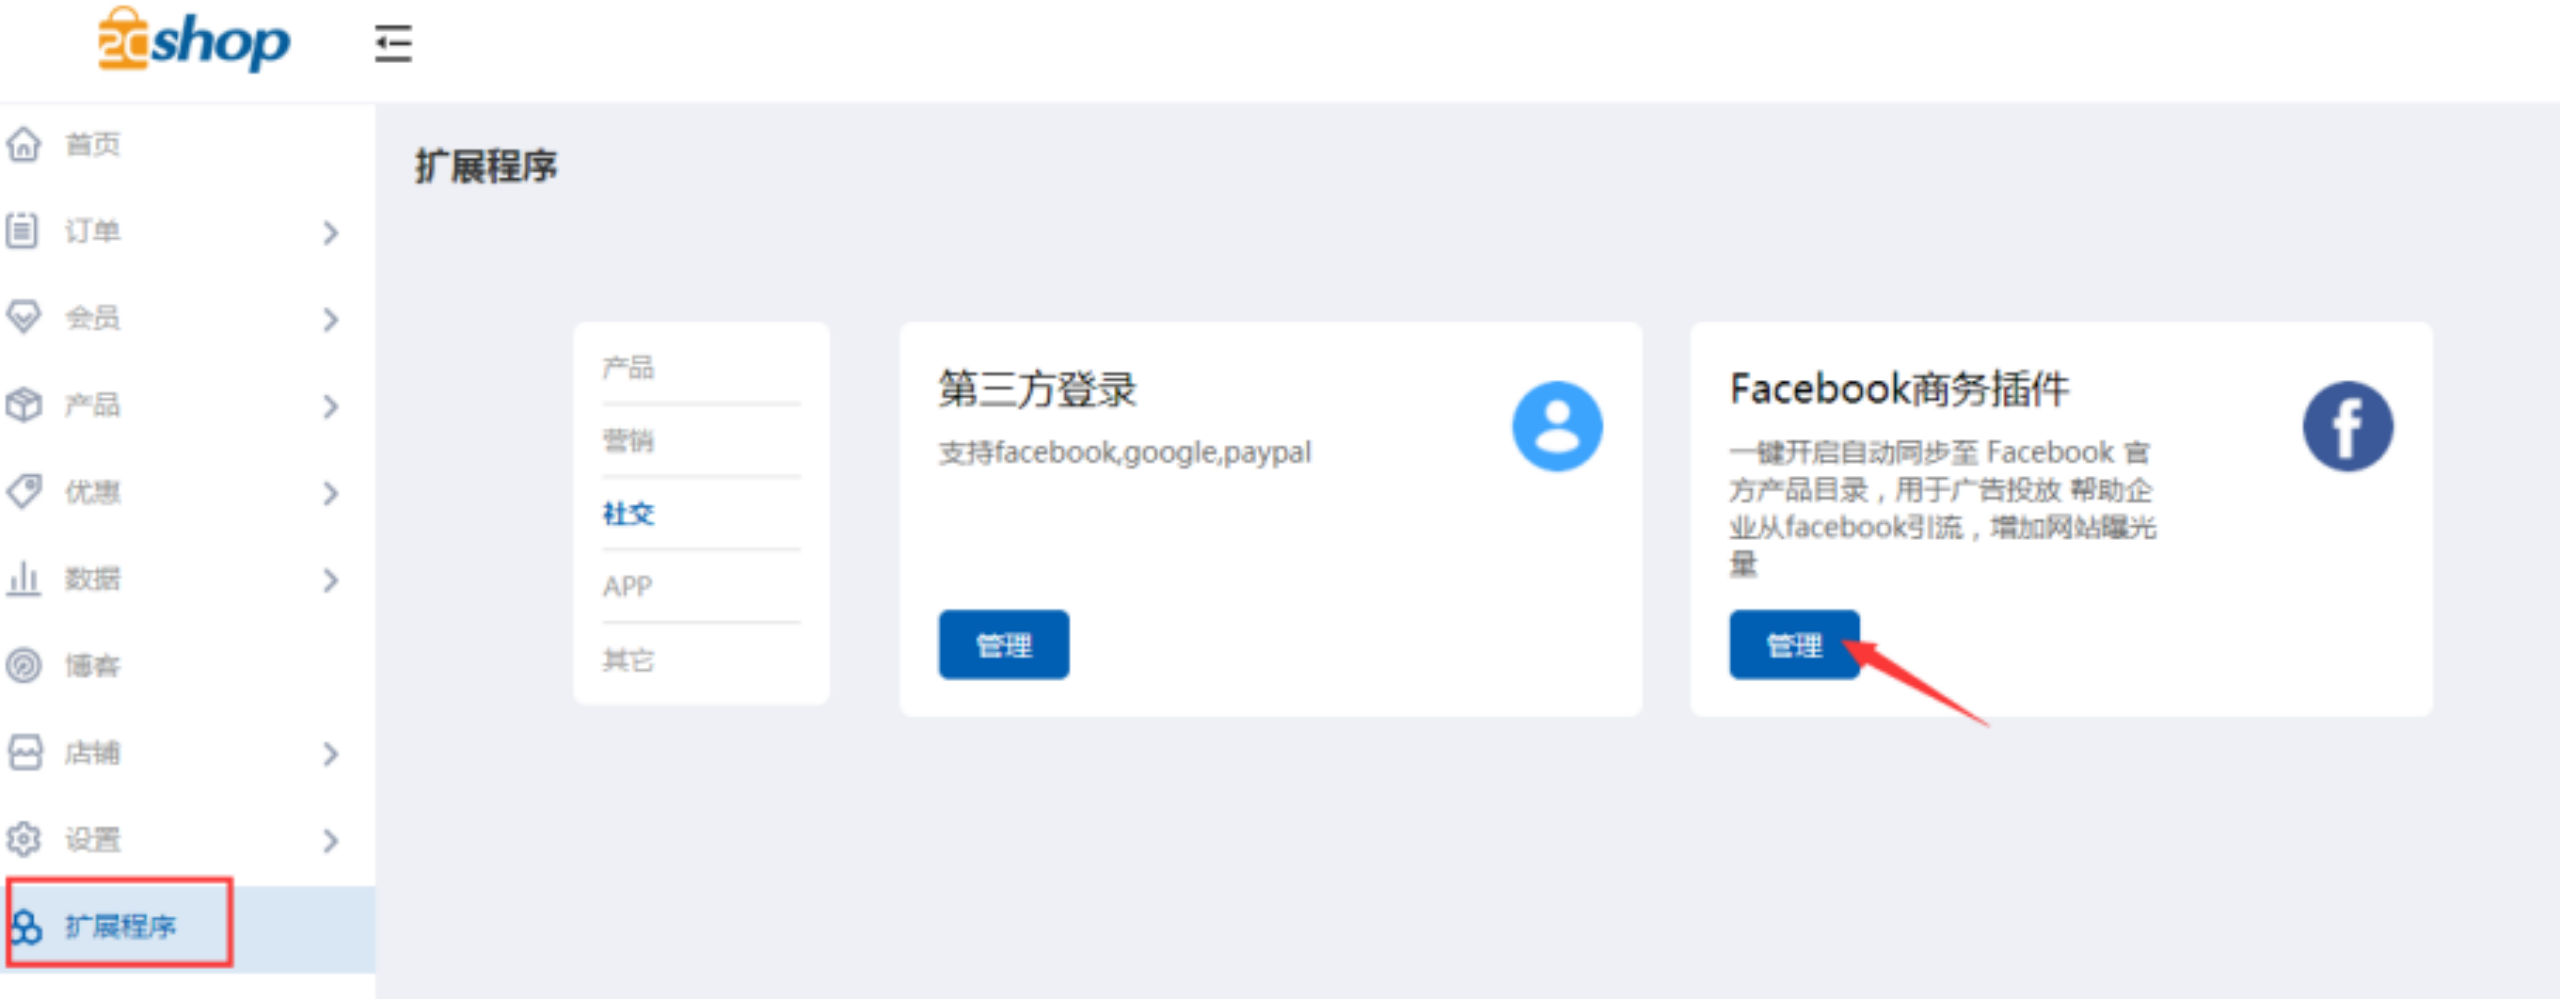Click the discount tag icon

tap(24, 492)
